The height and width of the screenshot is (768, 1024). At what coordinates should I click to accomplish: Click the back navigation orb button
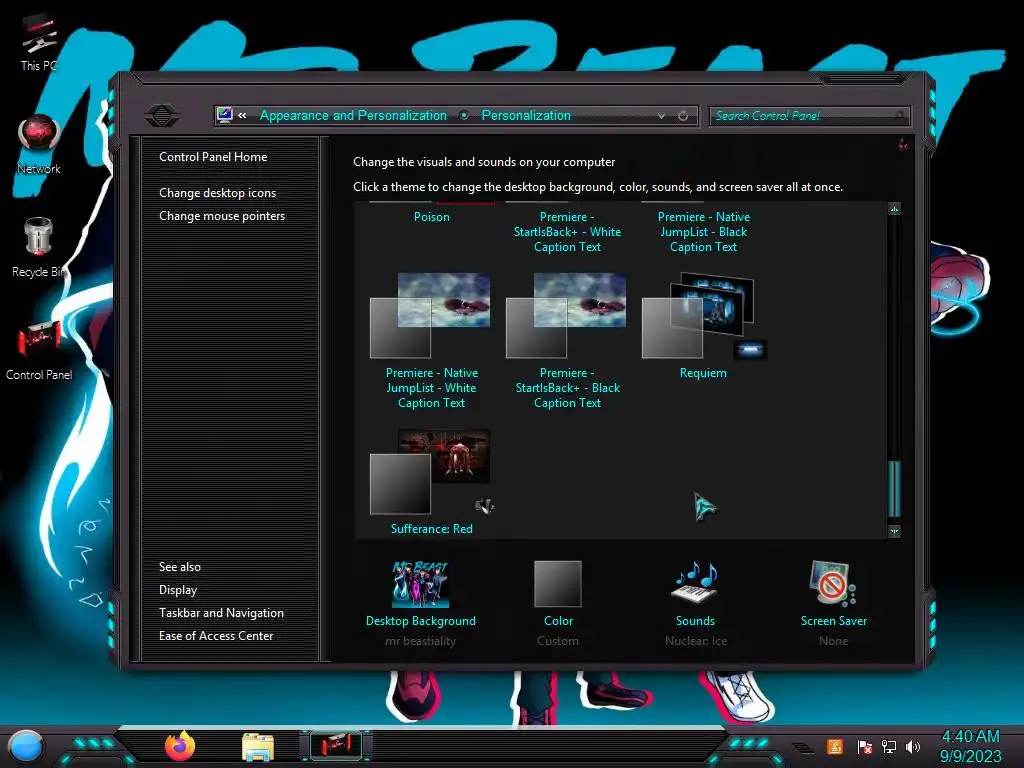pos(161,116)
